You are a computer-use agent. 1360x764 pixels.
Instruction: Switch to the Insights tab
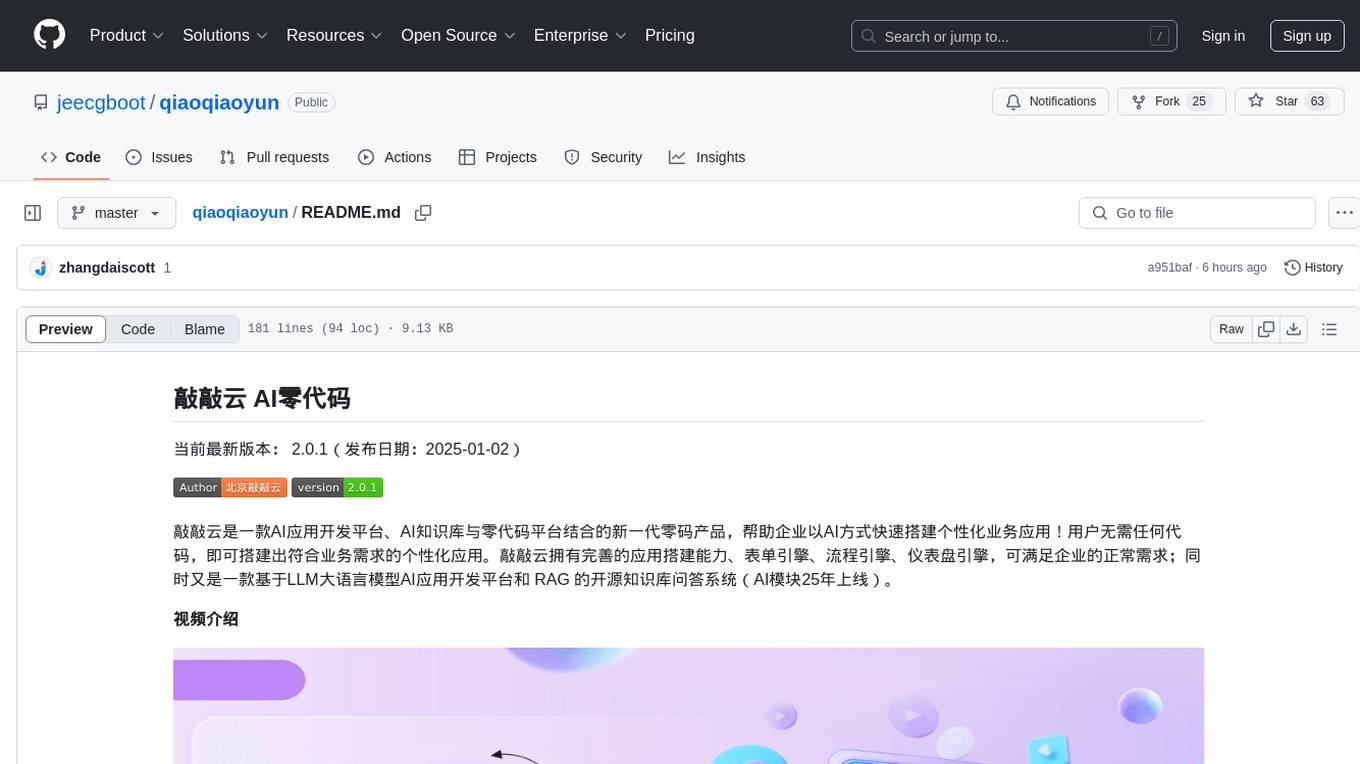(x=707, y=157)
